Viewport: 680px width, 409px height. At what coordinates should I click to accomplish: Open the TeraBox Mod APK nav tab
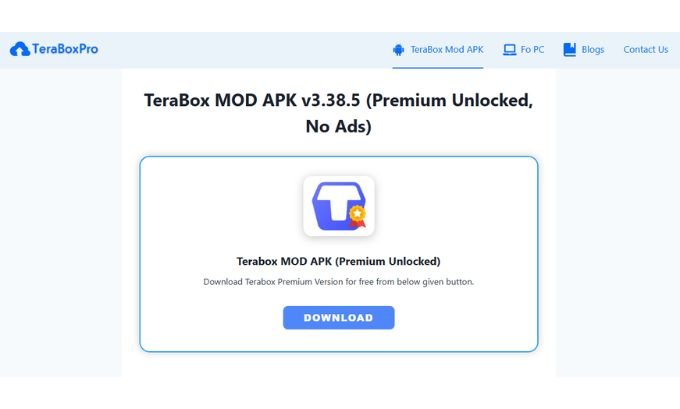(447, 49)
